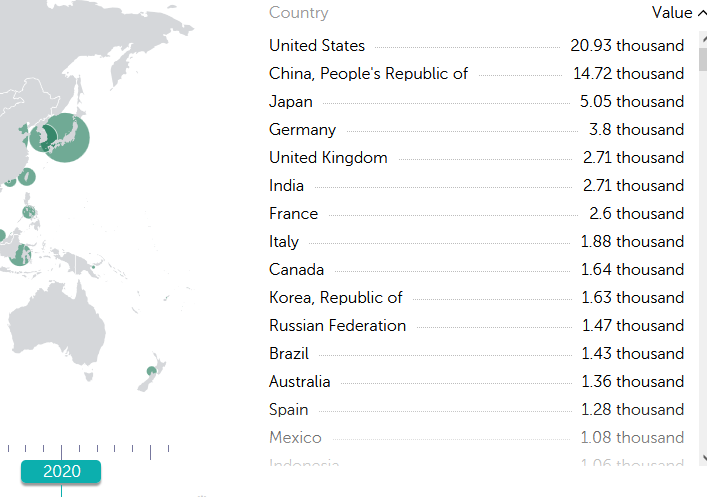The image size is (707, 497).
Task: Click the Taiwan bubble on map
Action: 27,177
